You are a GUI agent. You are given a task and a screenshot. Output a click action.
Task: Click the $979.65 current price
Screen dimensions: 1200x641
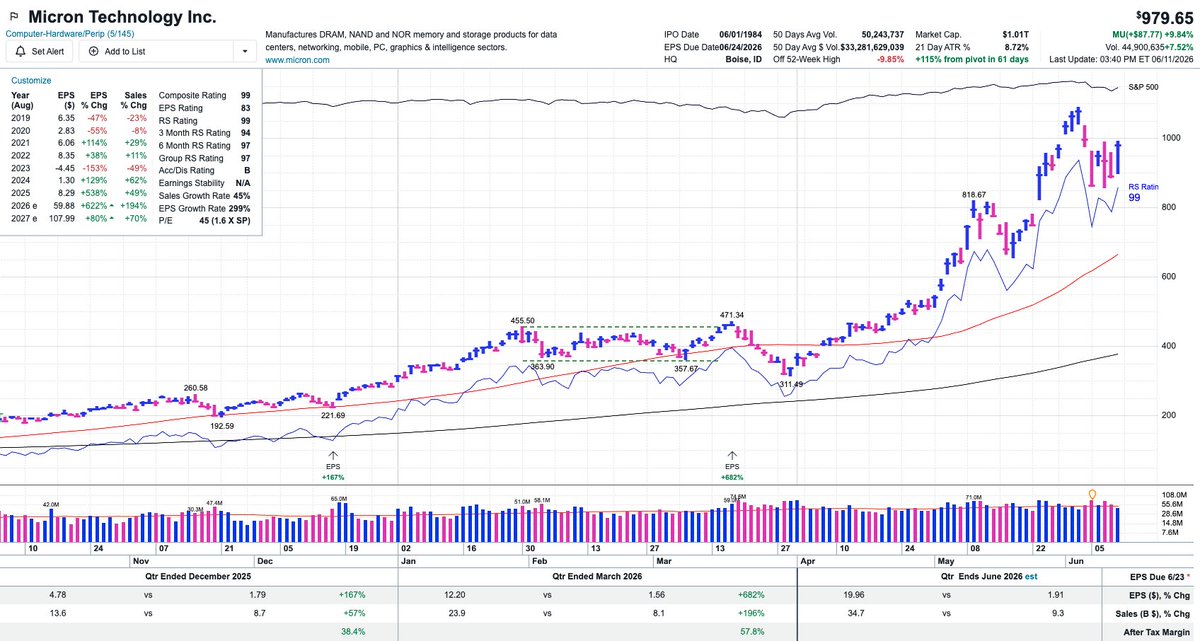1167,17
